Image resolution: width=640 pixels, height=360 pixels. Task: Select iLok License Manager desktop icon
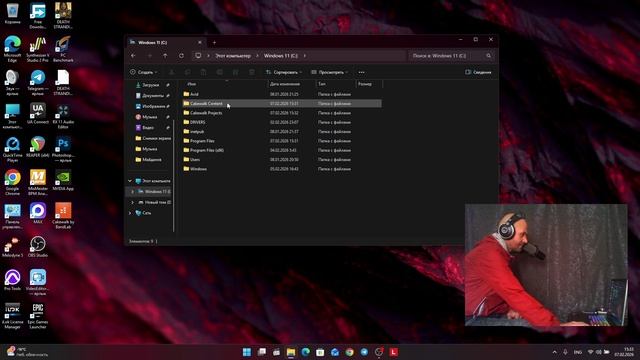tap(13, 316)
